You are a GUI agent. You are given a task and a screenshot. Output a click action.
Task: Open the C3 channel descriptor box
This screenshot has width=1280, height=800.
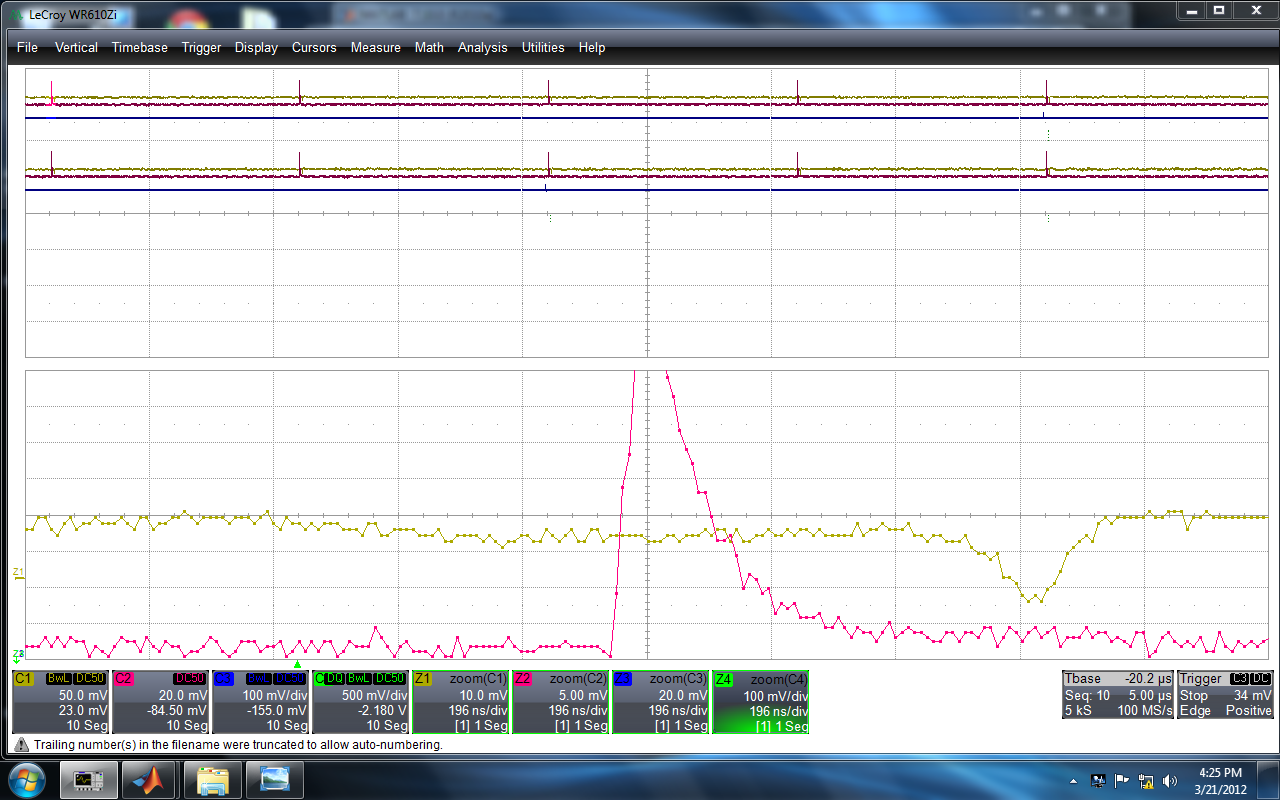[260, 702]
